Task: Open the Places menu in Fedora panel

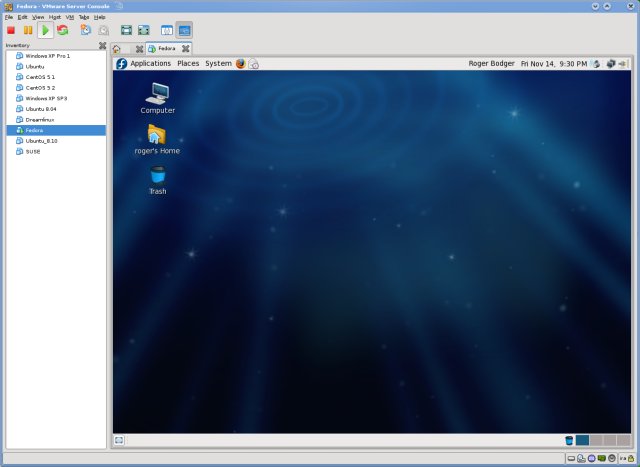Action: point(188,63)
